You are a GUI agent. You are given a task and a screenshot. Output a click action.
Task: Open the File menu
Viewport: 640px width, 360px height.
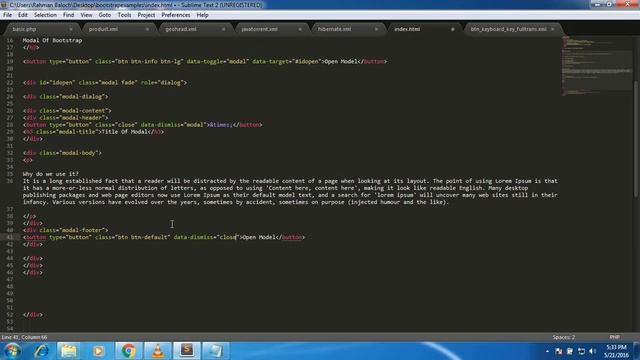(x=7, y=15)
